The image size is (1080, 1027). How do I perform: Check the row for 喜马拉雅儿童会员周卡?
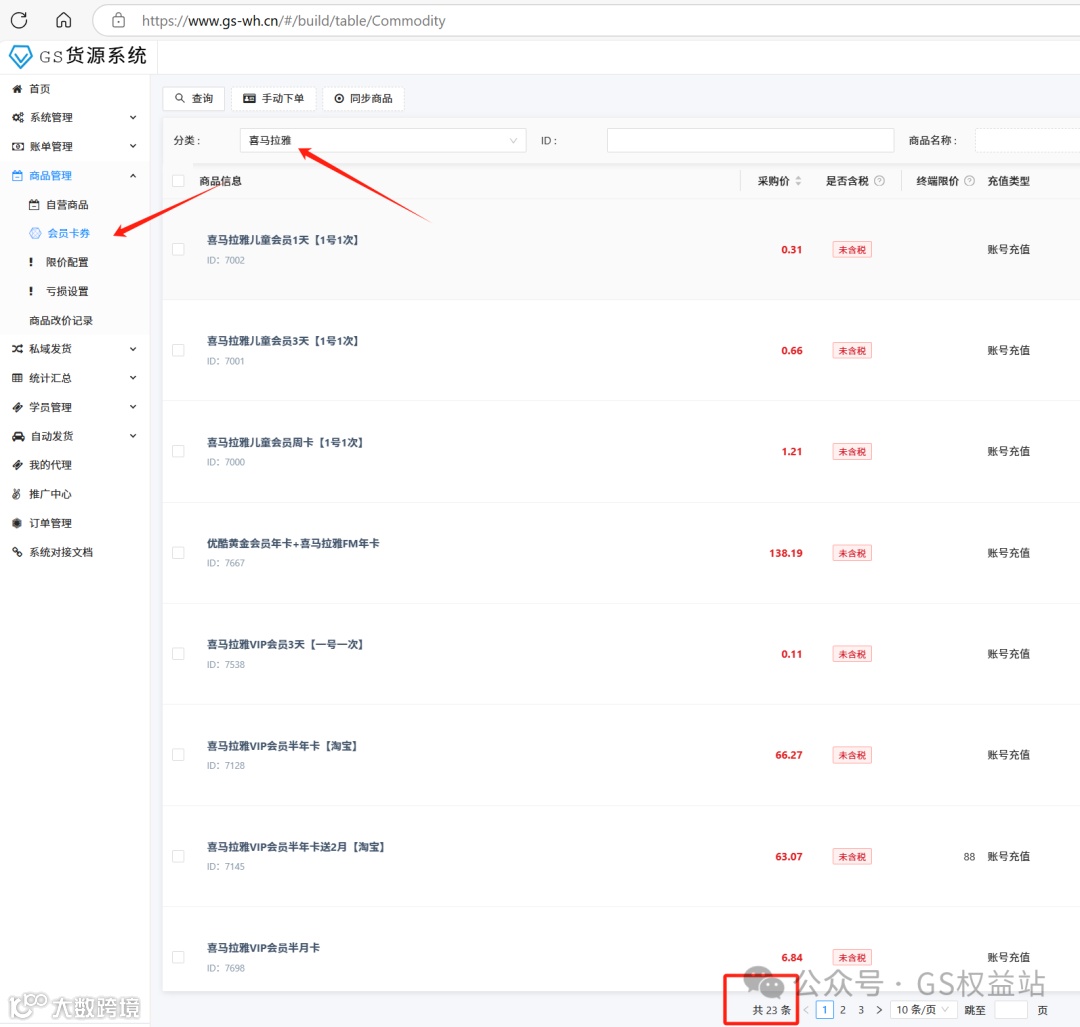(178, 451)
